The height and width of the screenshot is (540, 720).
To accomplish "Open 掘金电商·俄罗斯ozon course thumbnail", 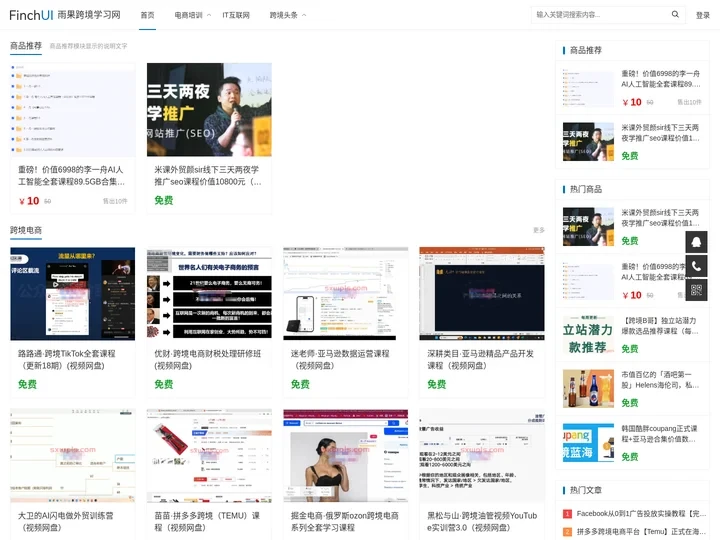I will coord(345,456).
